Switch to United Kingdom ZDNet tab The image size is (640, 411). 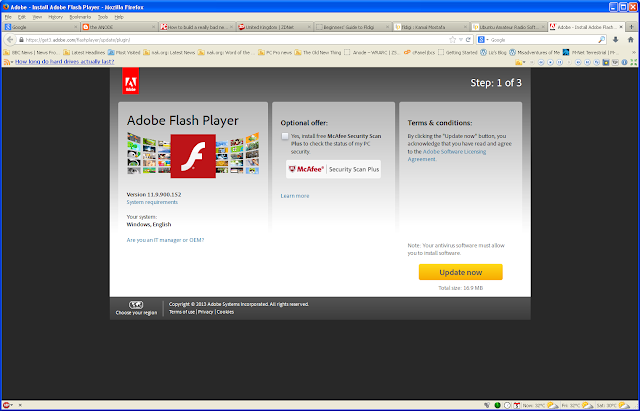275,27
